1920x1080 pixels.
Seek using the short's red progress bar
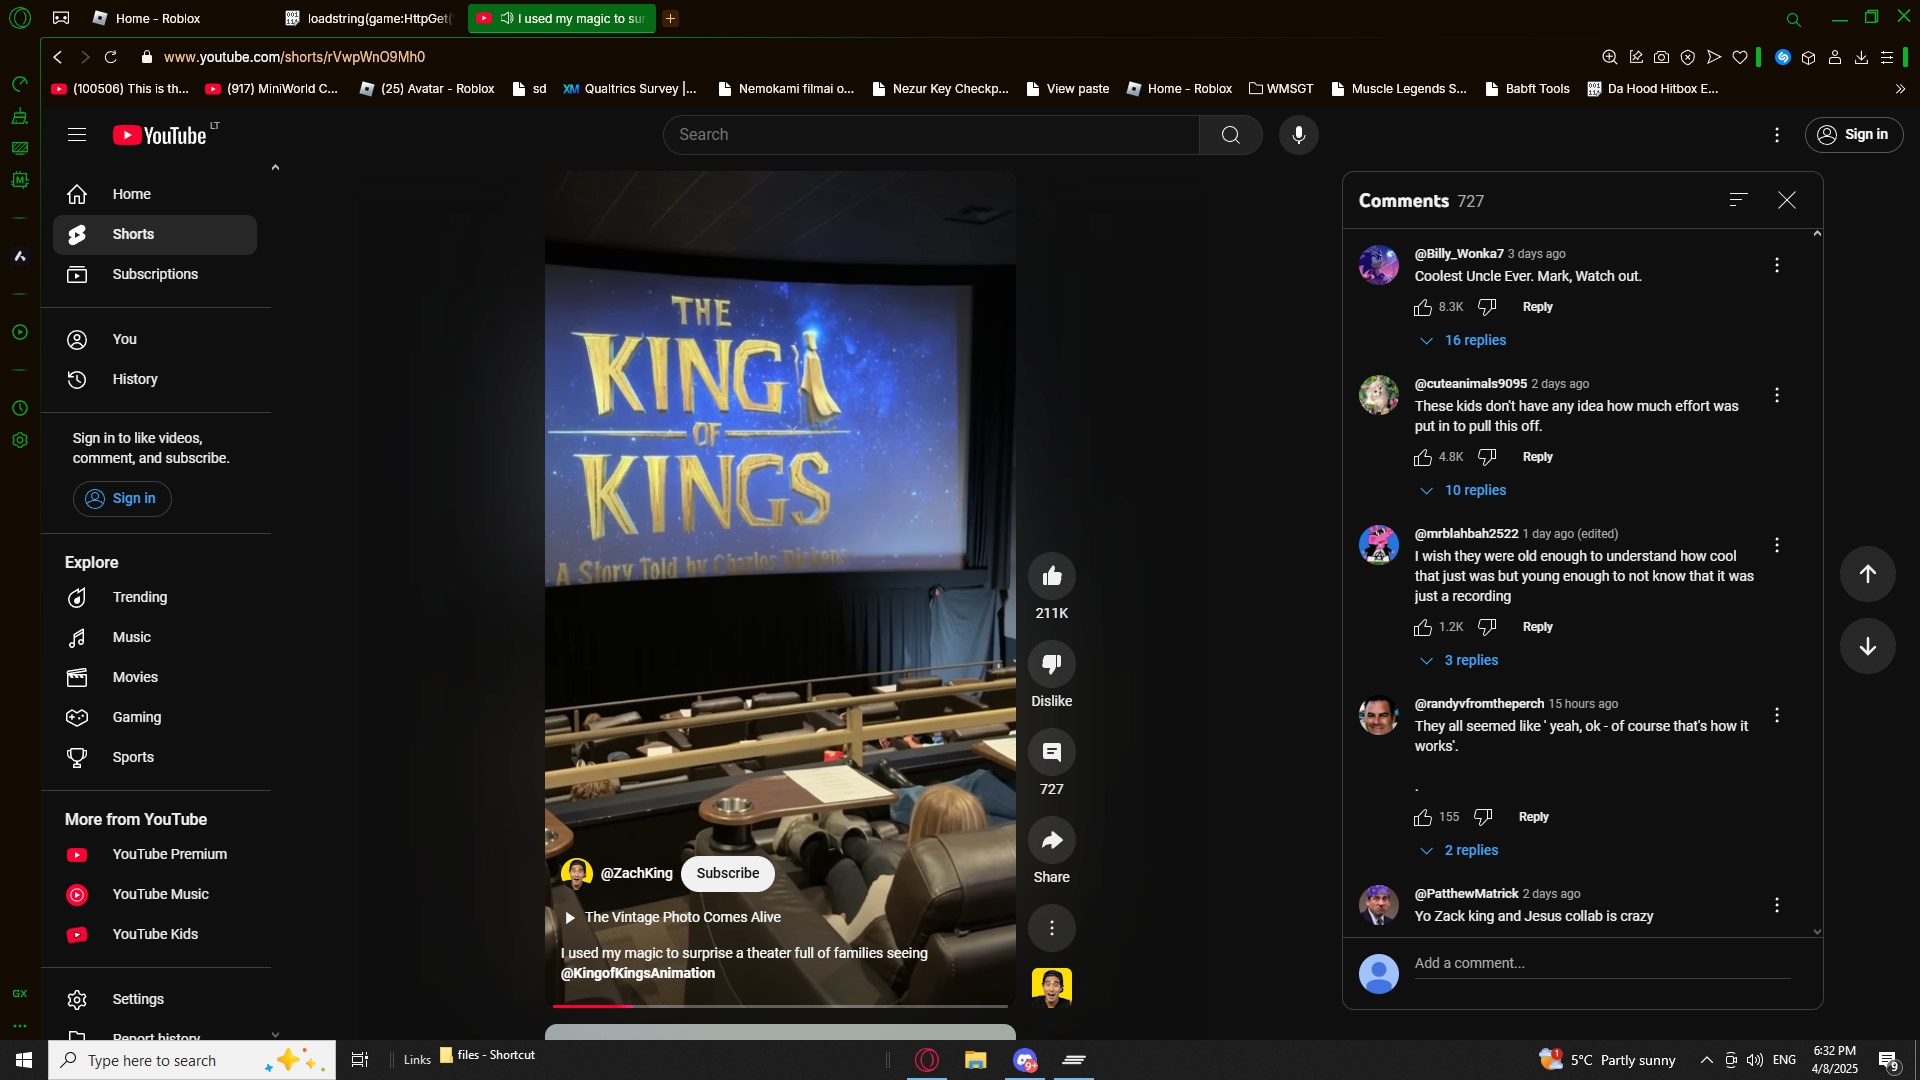[x=780, y=1006]
